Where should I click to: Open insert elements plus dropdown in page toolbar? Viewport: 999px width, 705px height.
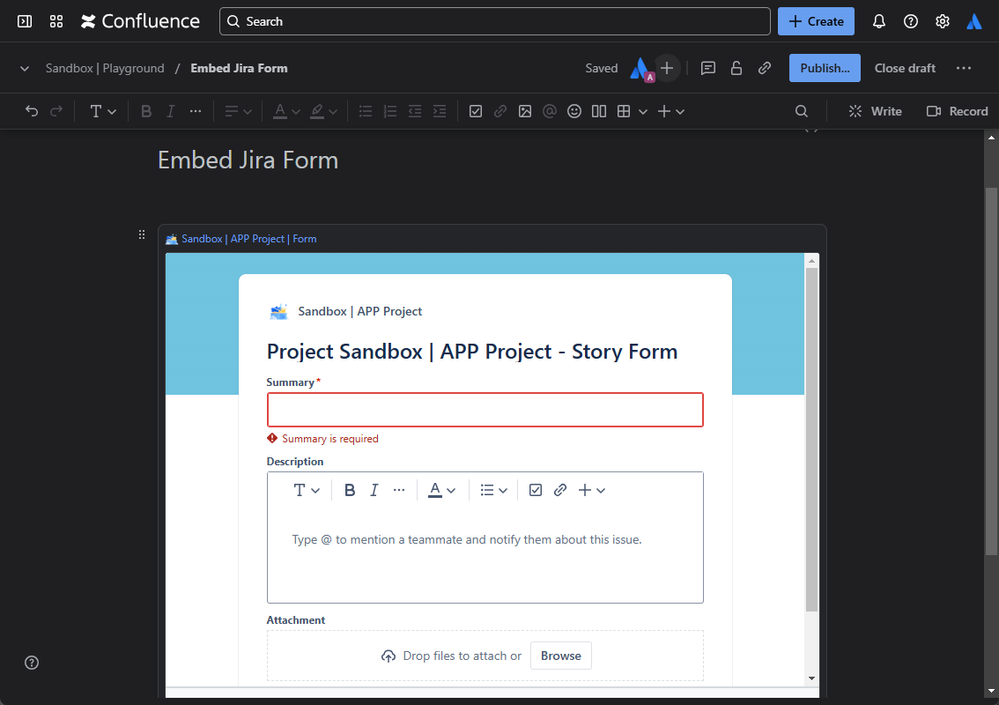coord(670,111)
